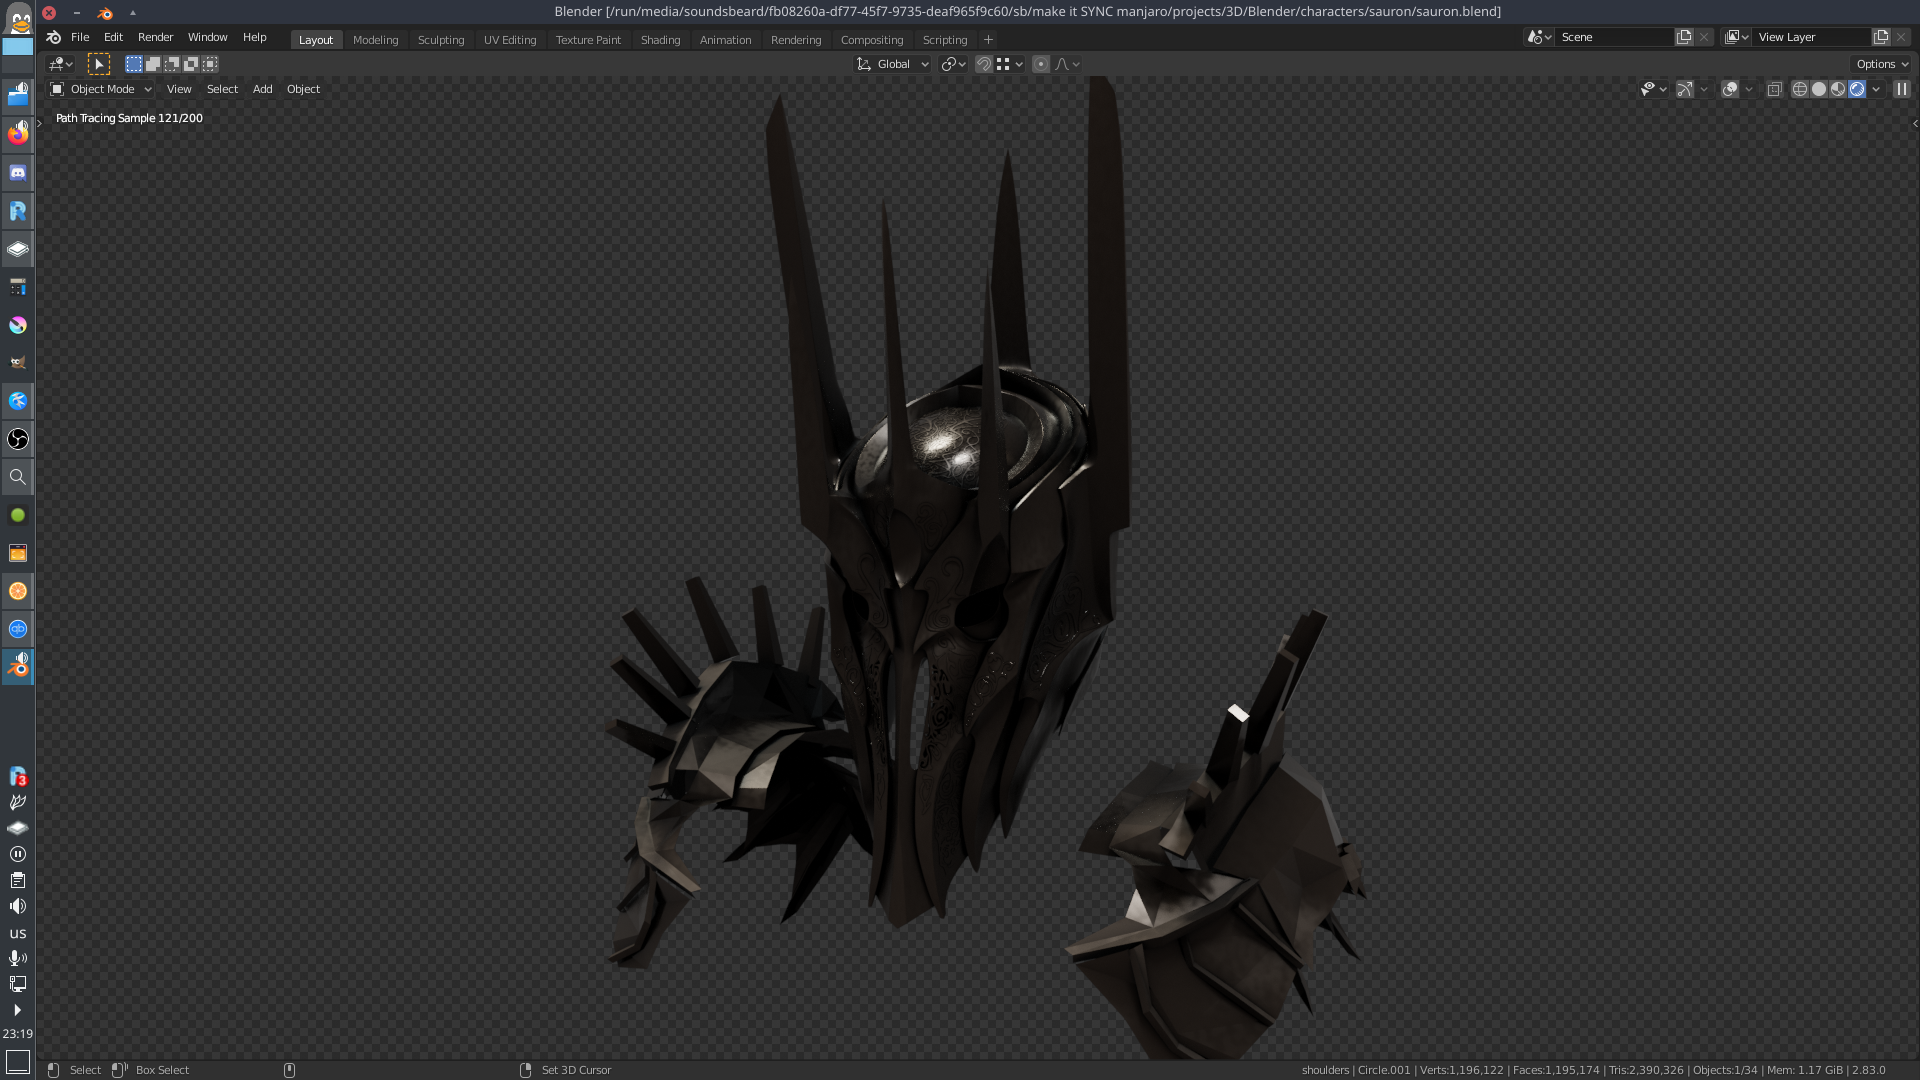Switch to rendered shading
The image size is (1920, 1080).
[x=1857, y=89]
